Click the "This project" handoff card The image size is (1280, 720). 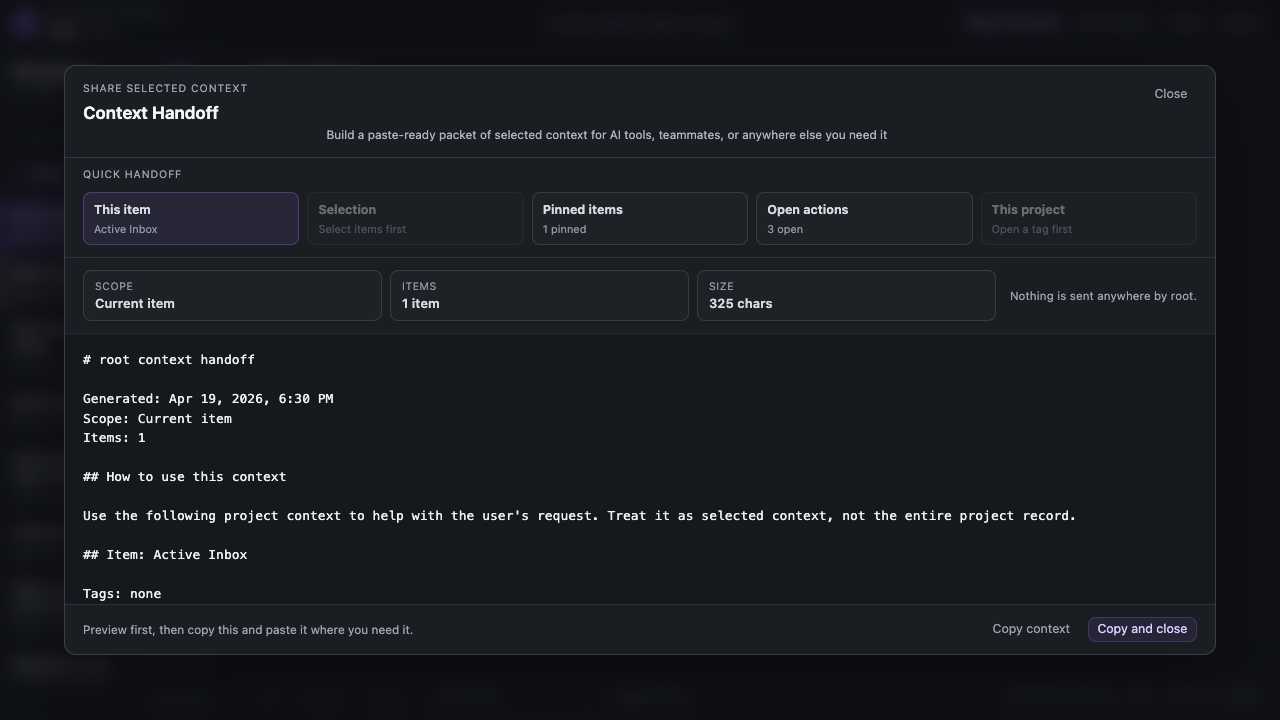(1089, 218)
